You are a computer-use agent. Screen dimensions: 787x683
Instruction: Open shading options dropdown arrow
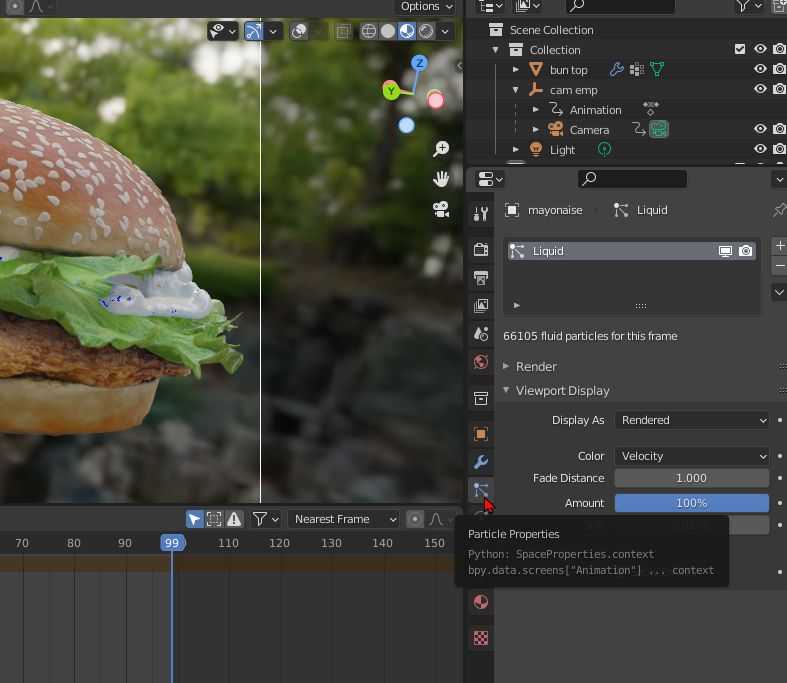[445, 31]
